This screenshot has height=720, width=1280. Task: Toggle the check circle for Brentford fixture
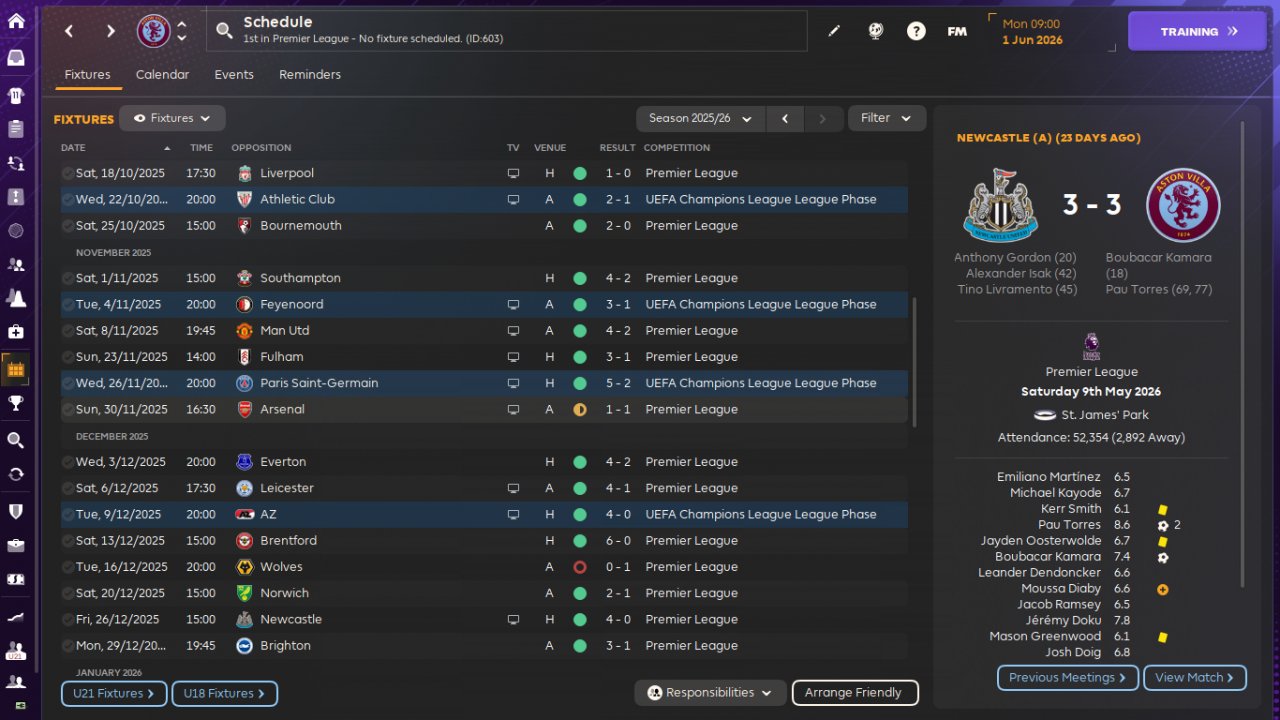(x=67, y=541)
